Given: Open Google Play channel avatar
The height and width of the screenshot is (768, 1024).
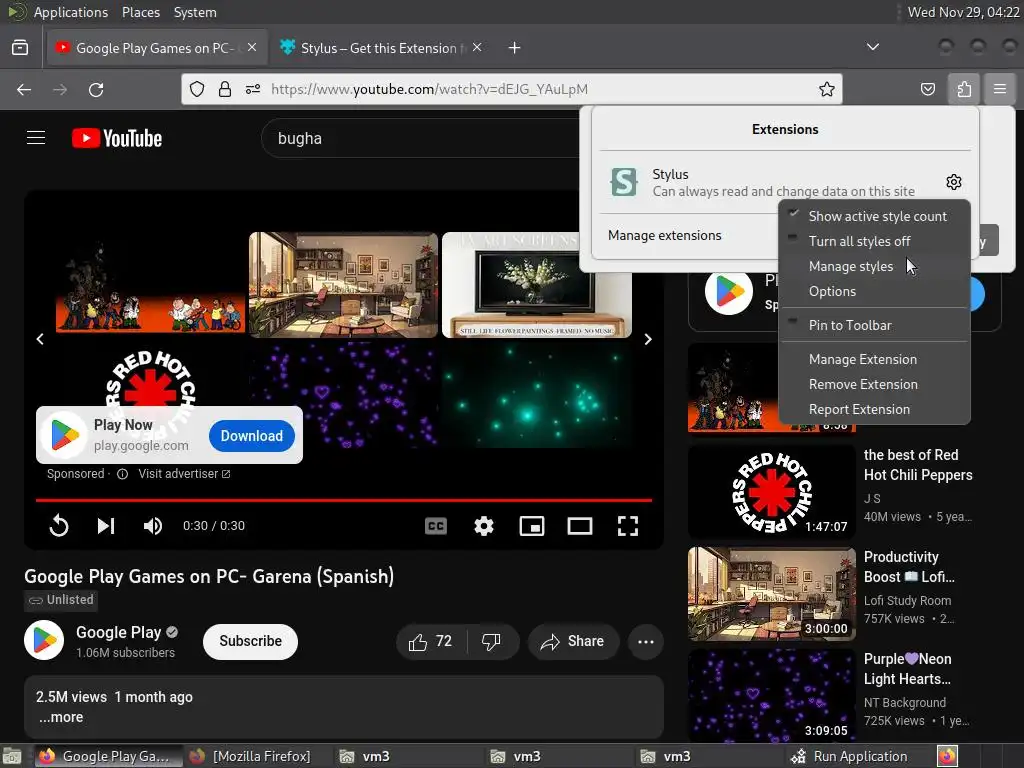Looking at the screenshot, I should point(44,641).
